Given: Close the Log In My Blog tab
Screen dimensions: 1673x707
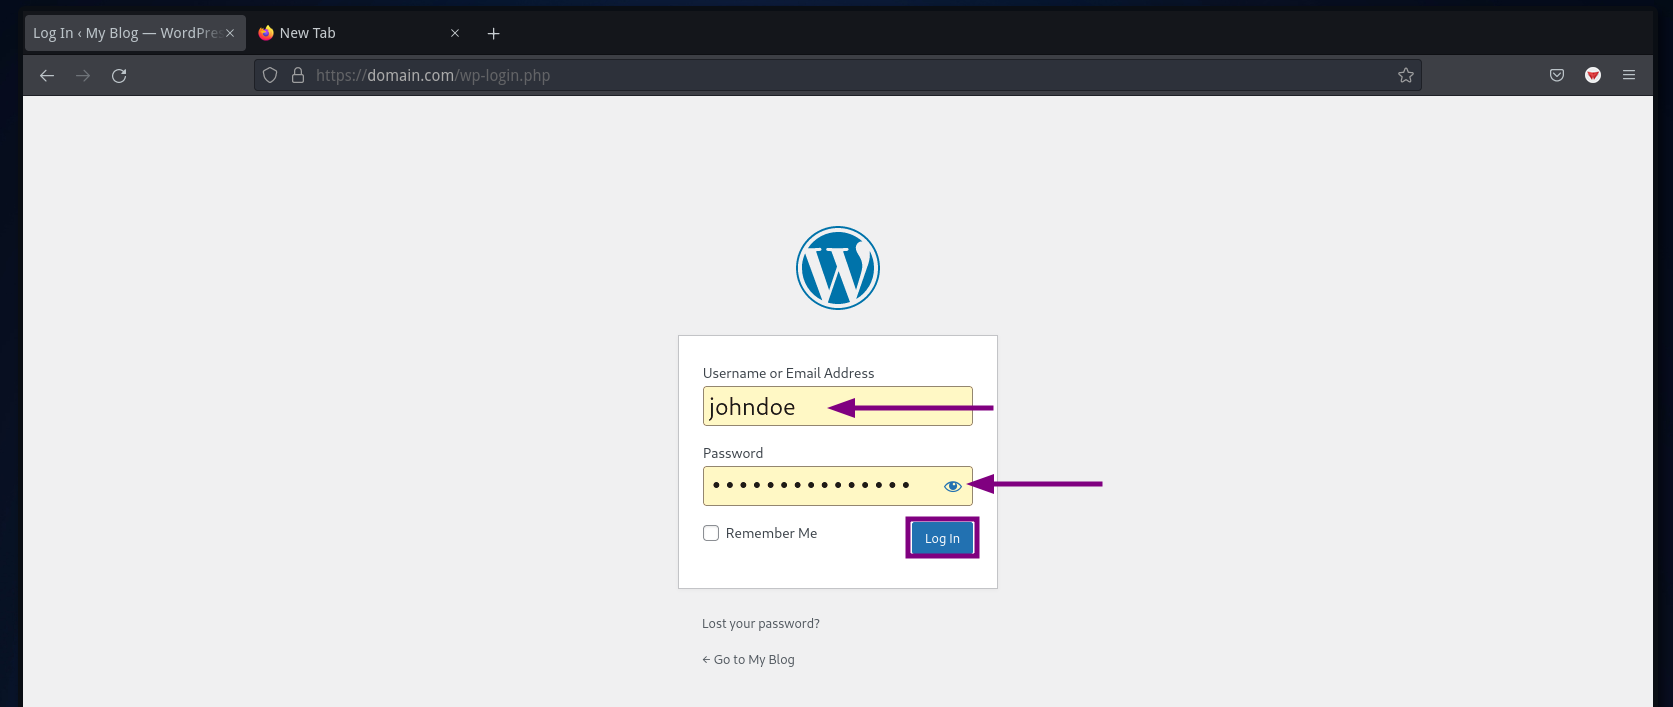Looking at the screenshot, I should click(x=230, y=33).
